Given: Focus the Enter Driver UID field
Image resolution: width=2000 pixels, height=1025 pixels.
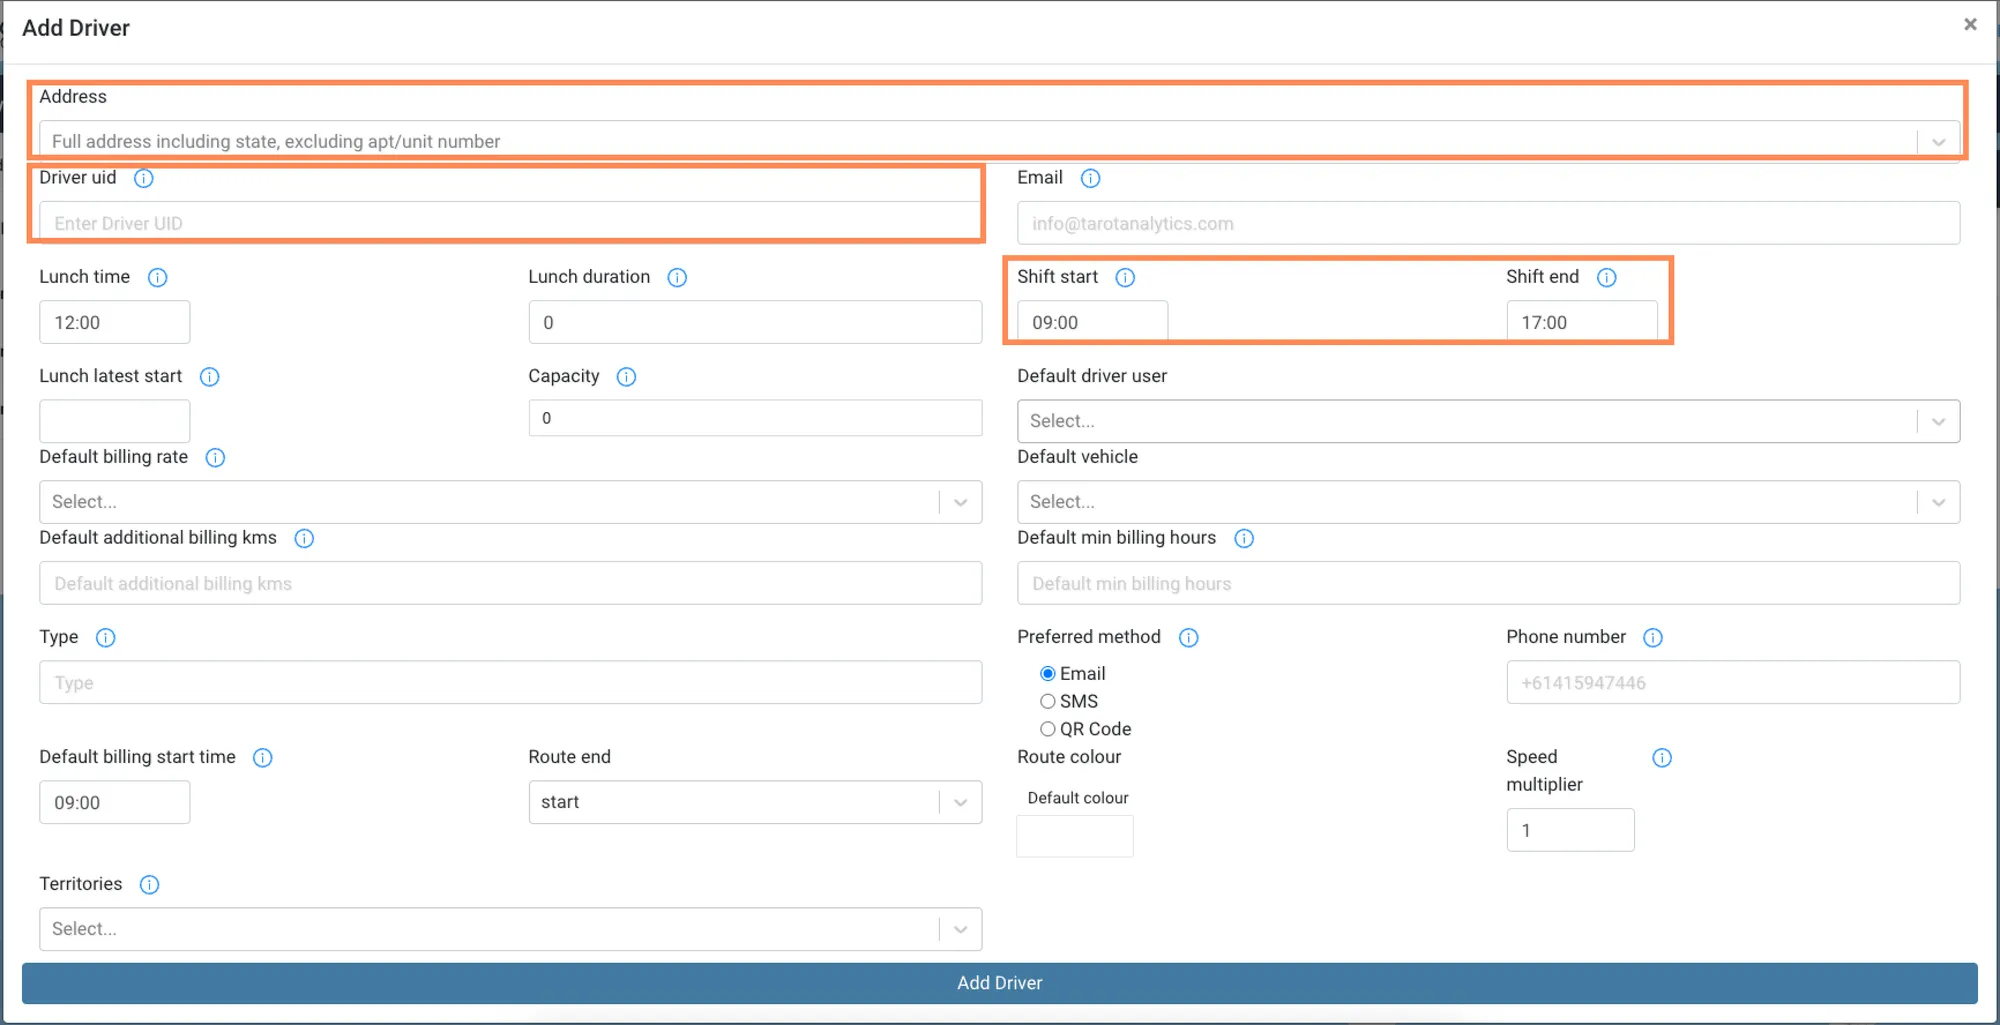Looking at the screenshot, I should (510, 223).
